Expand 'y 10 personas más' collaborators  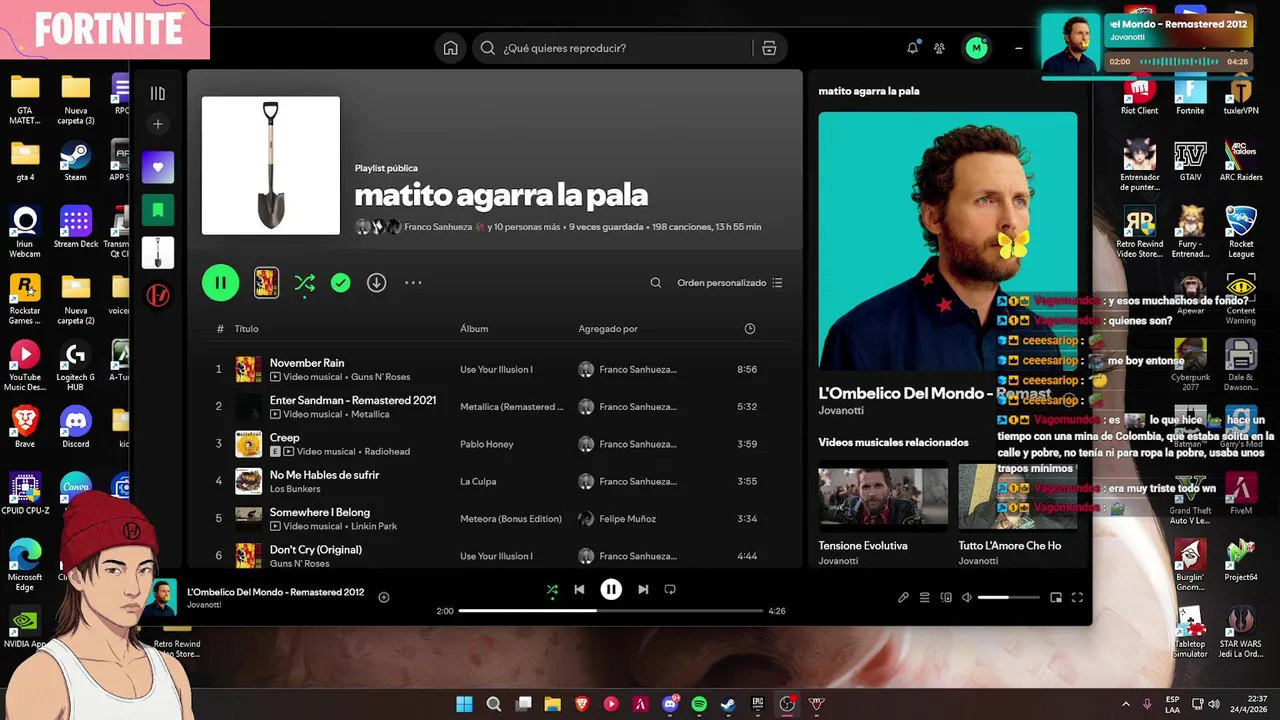[x=524, y=227]
